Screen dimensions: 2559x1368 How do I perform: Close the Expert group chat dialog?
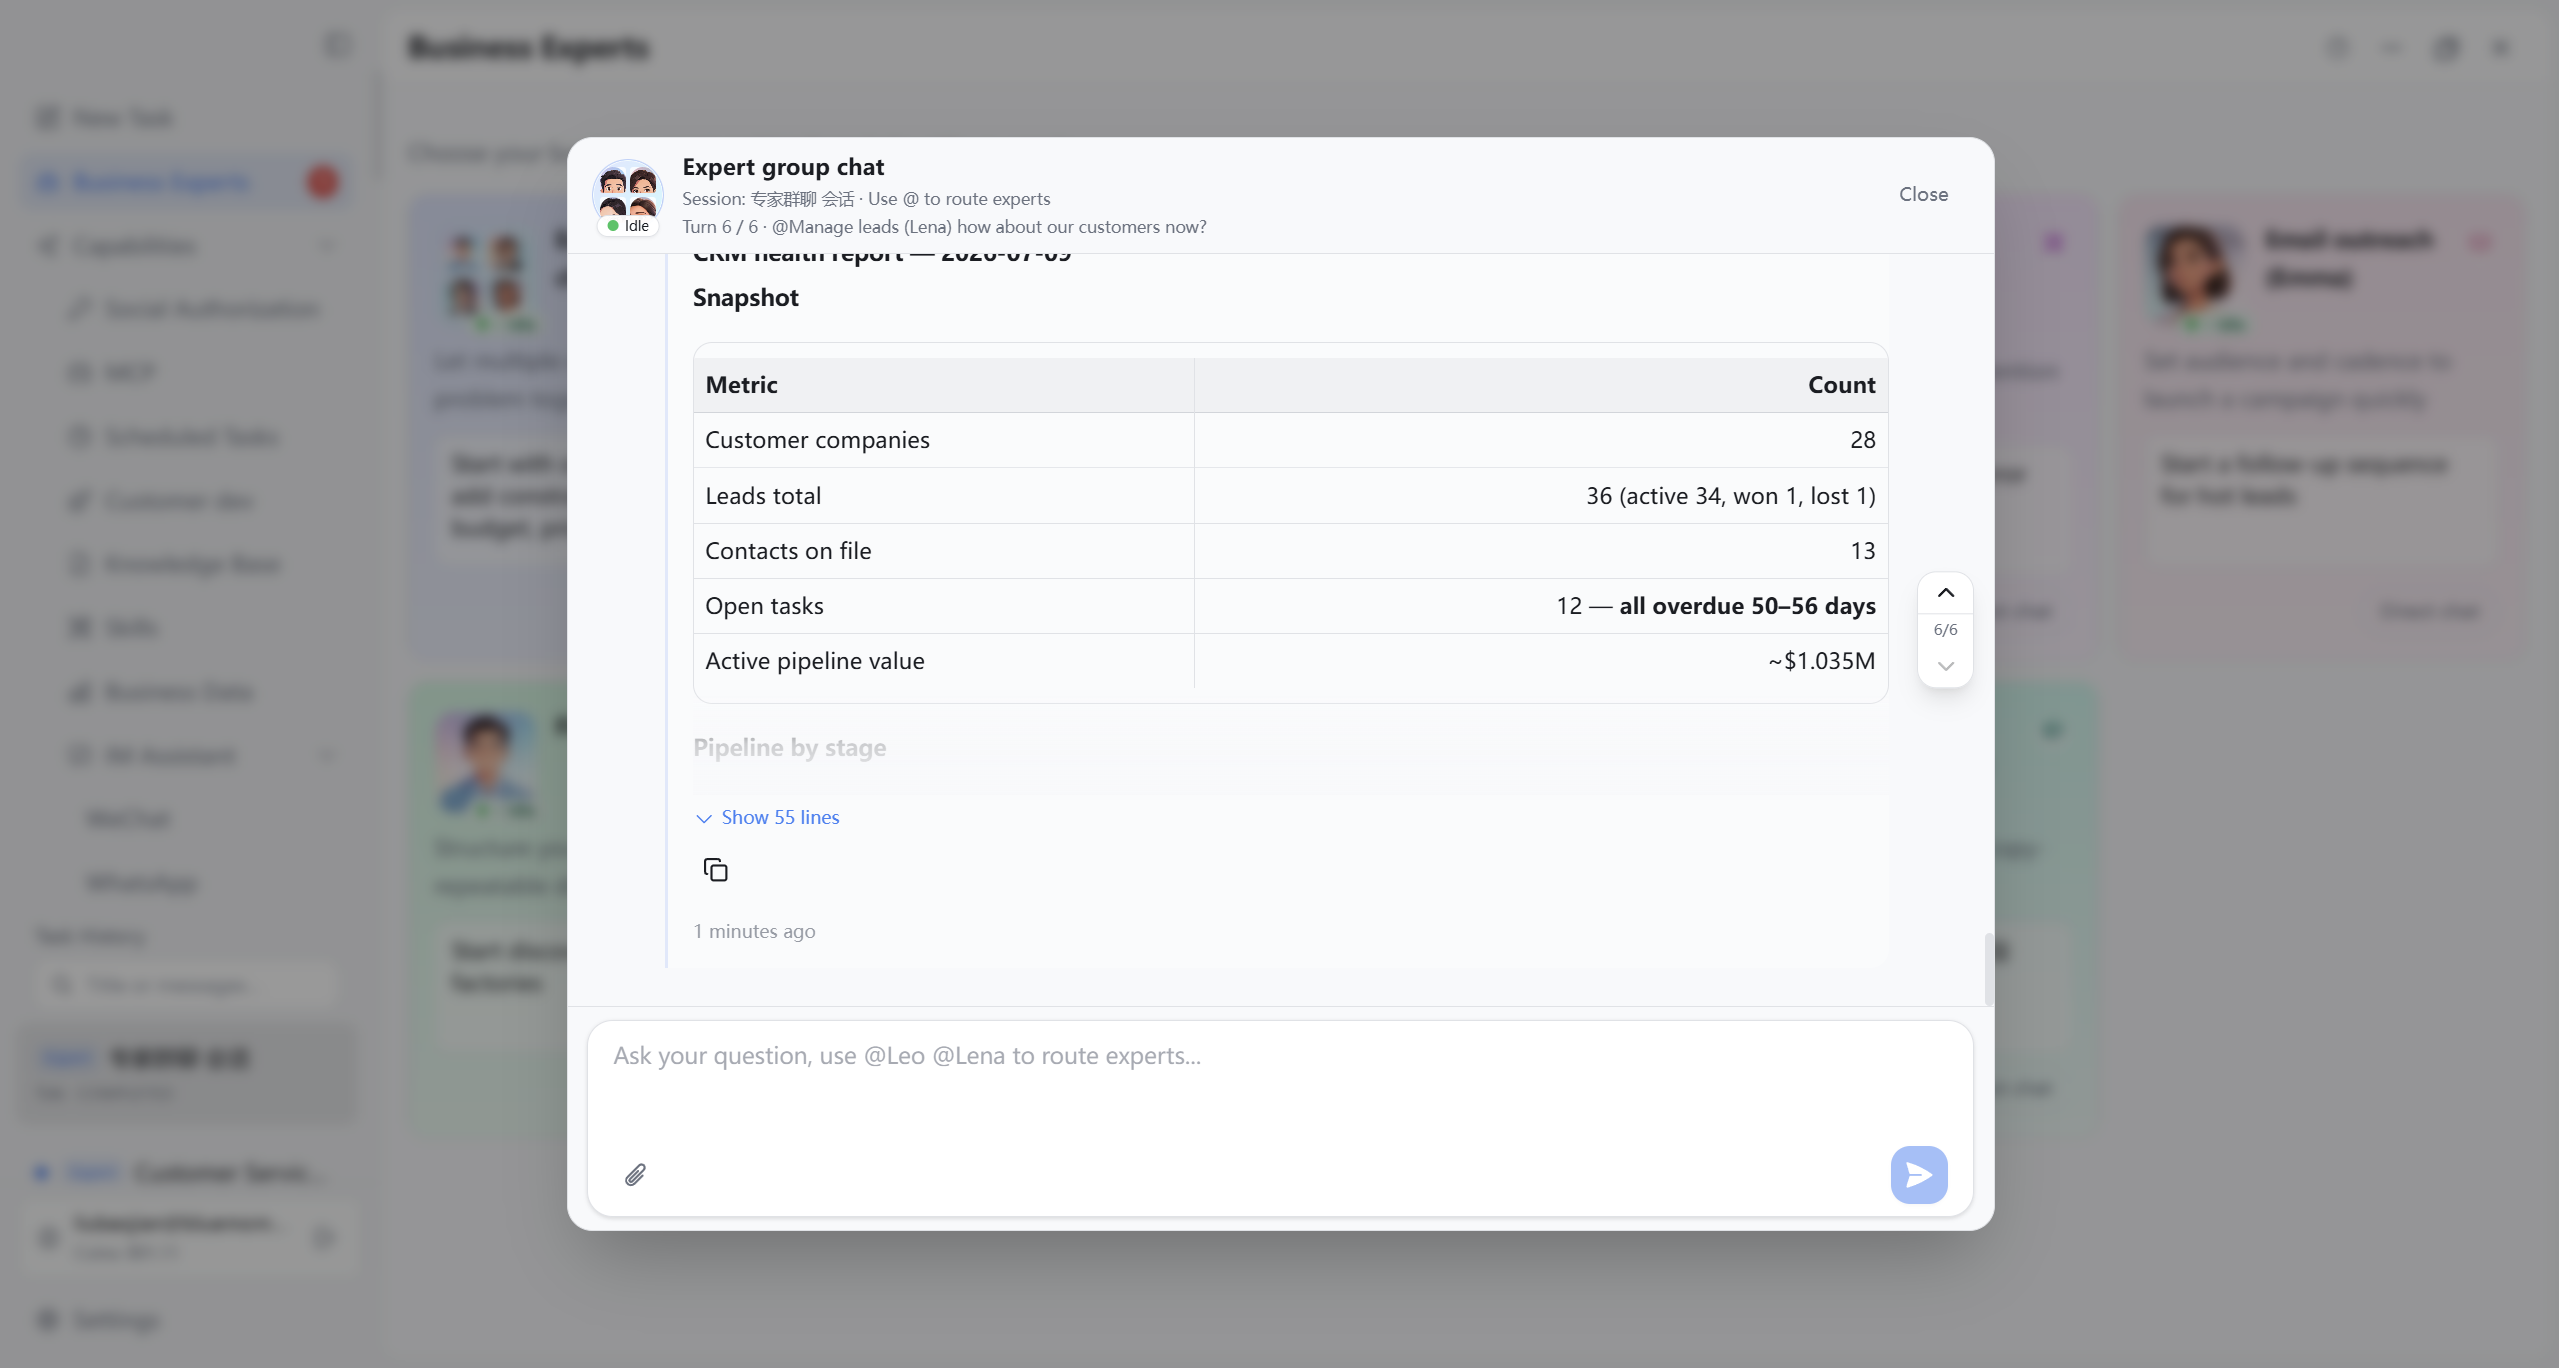1923,194
